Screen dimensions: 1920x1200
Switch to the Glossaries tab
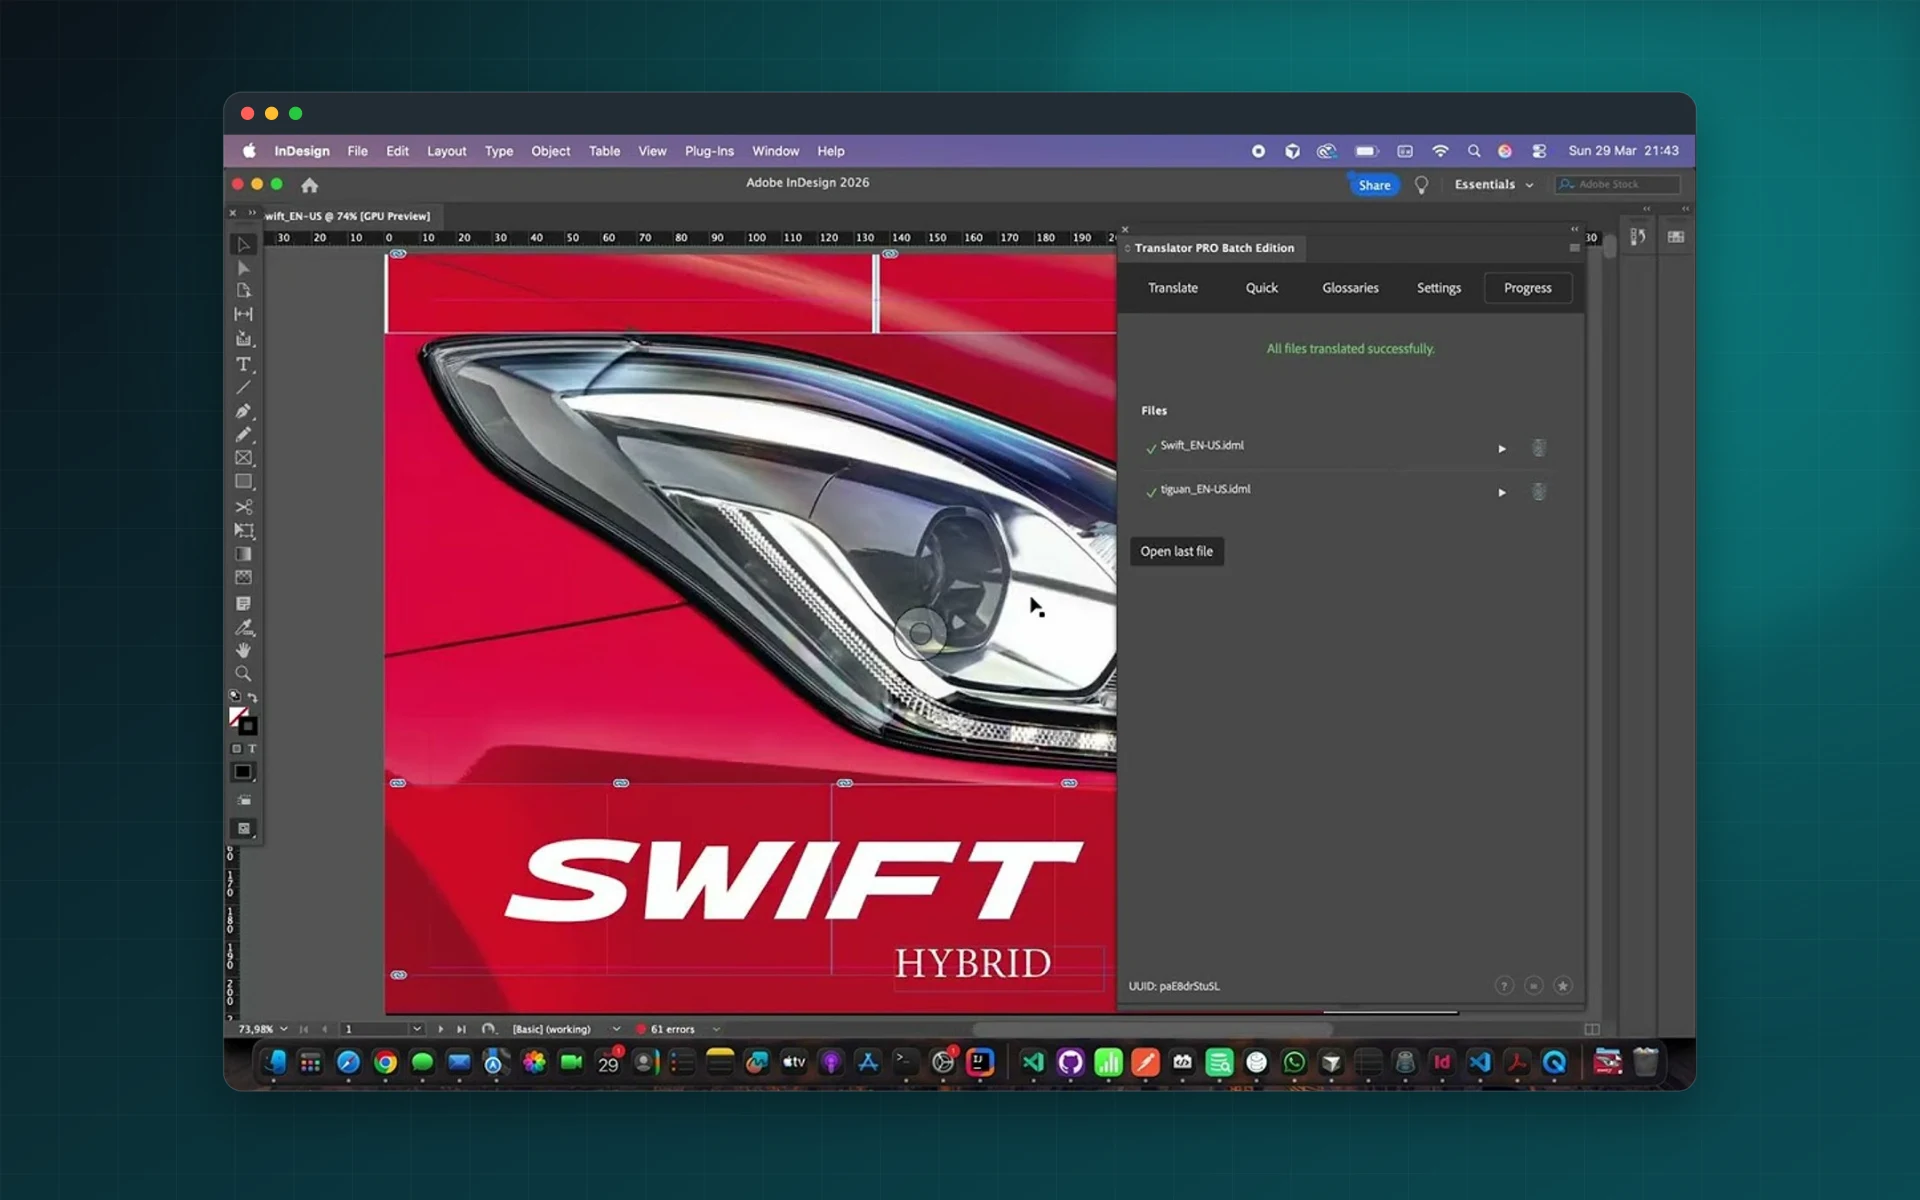[1350, 288]
